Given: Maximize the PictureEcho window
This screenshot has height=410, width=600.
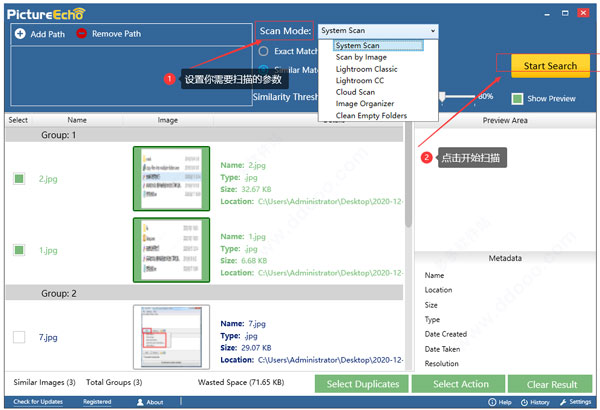Looking at the screenshot, I should coord(565,13).
